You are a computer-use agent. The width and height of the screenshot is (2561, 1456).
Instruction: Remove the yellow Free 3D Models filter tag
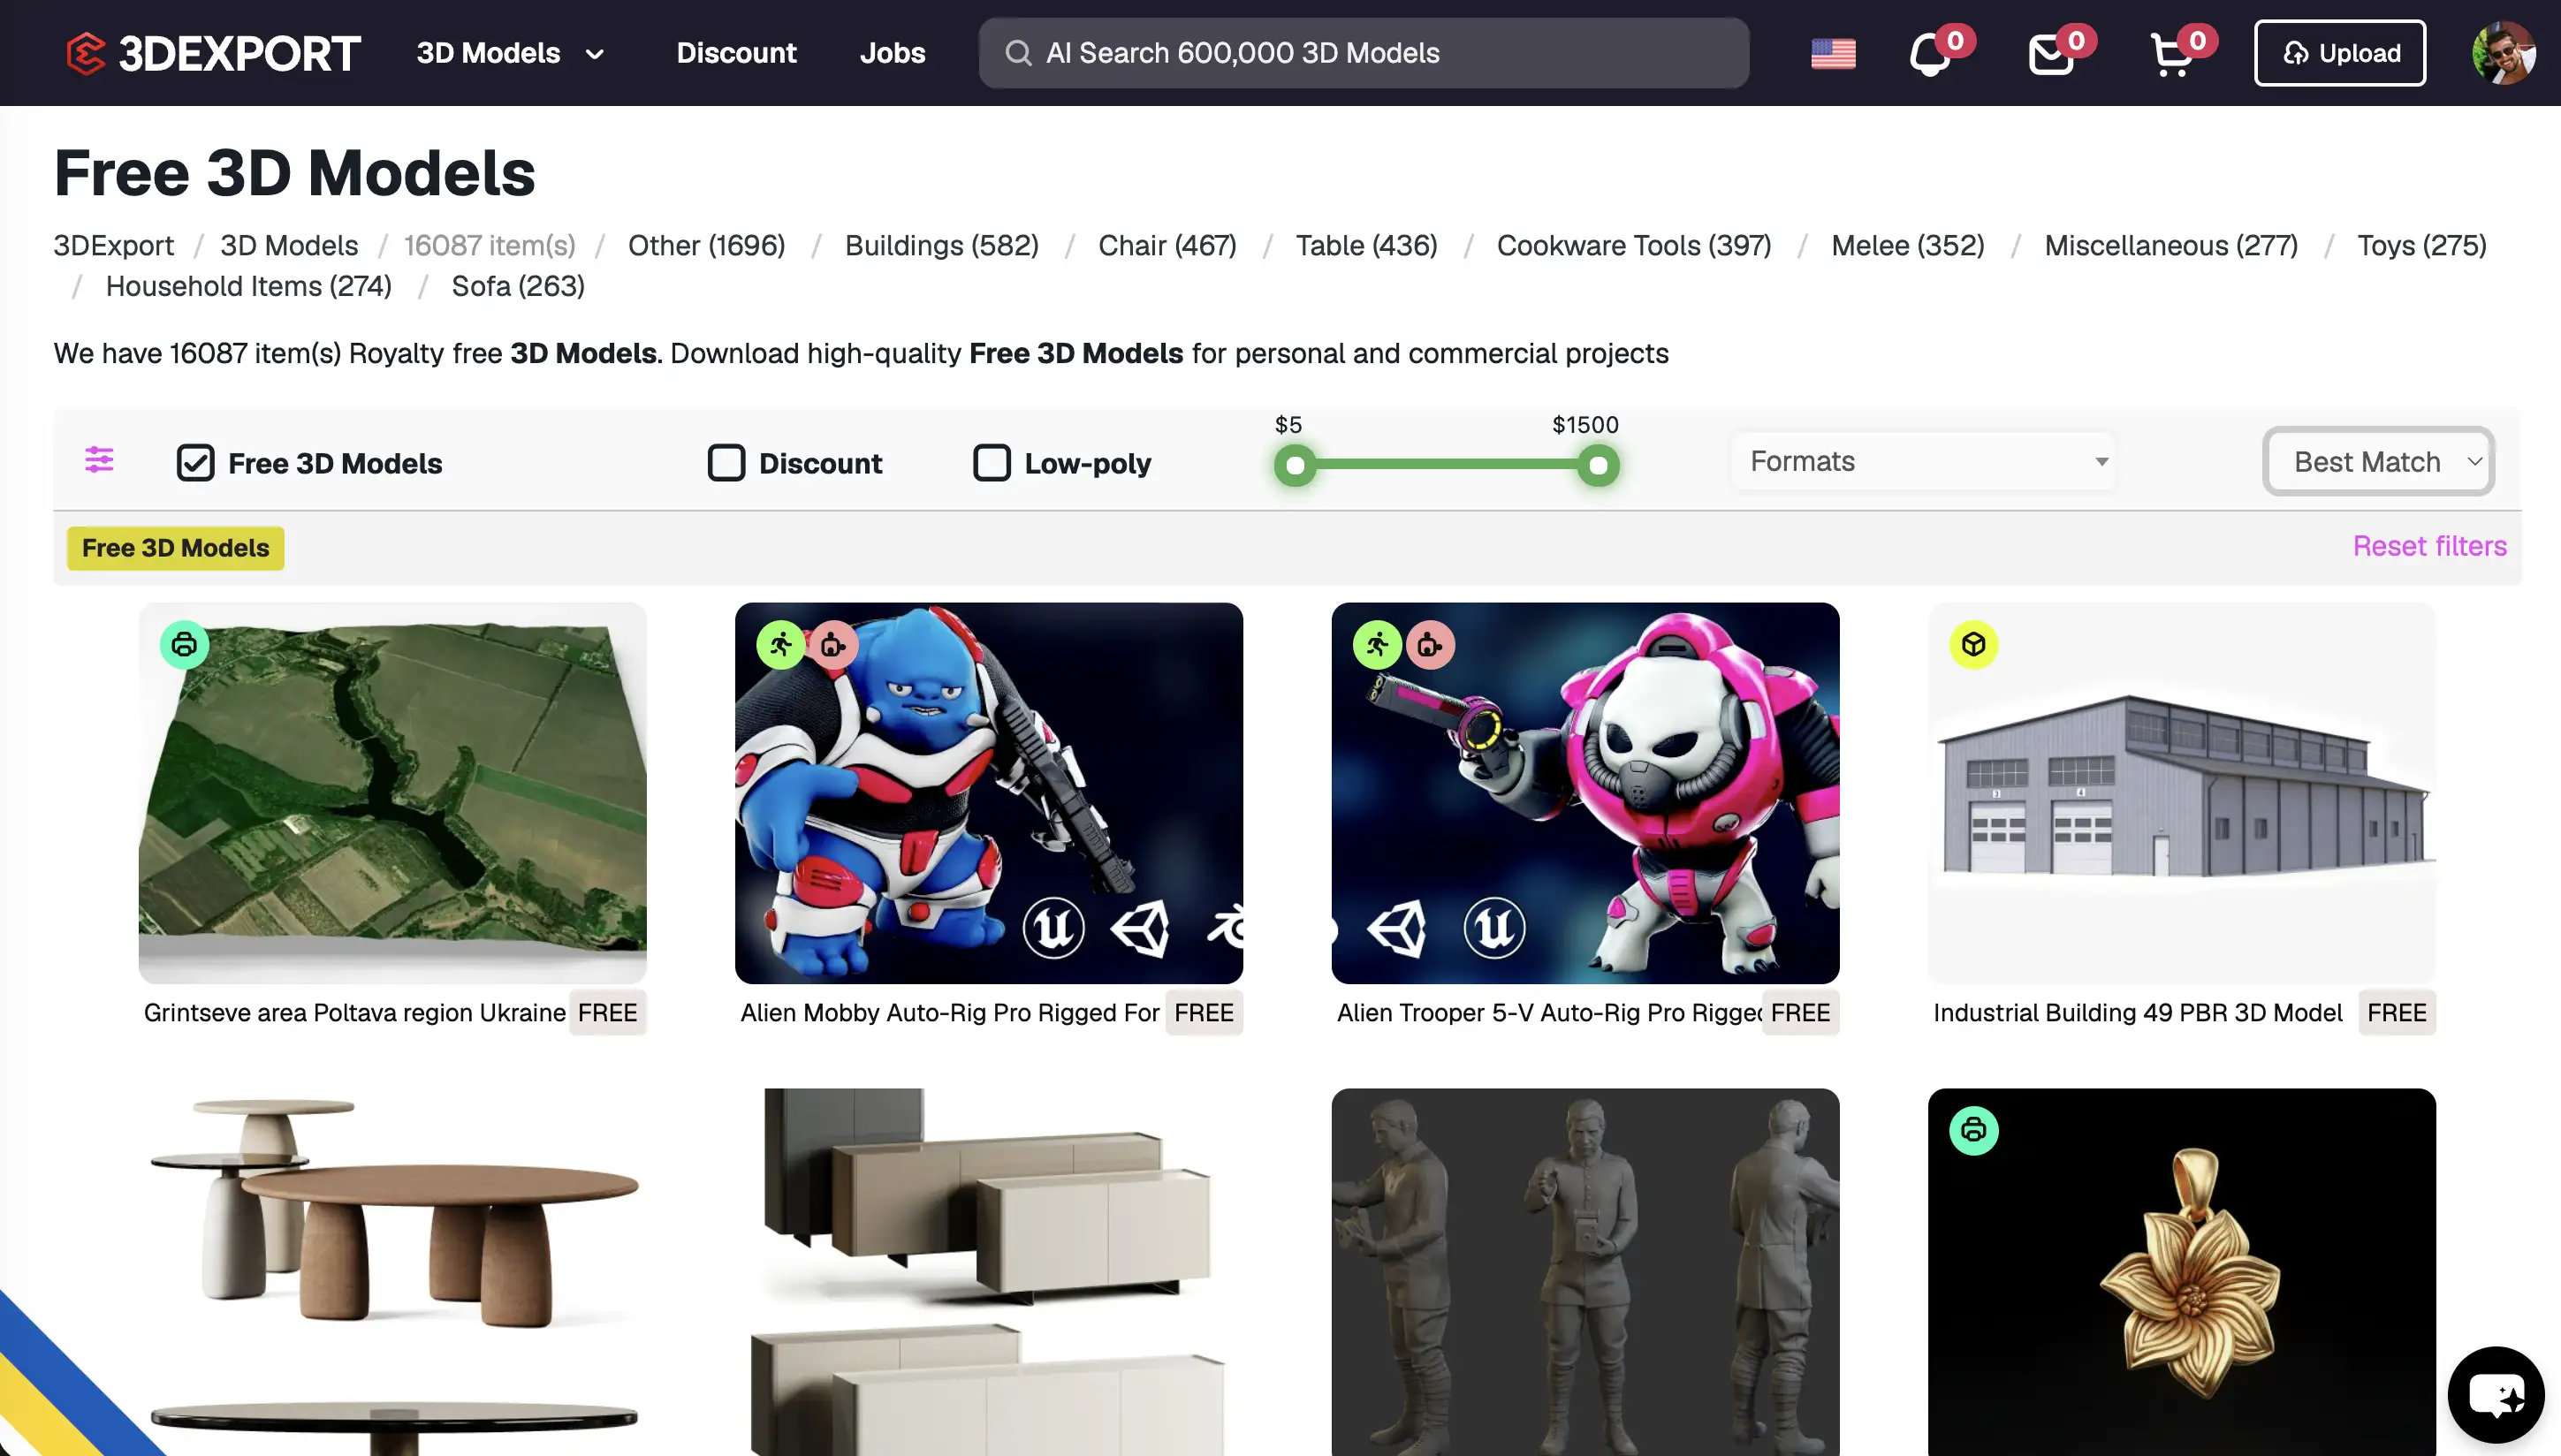[175, 548]
